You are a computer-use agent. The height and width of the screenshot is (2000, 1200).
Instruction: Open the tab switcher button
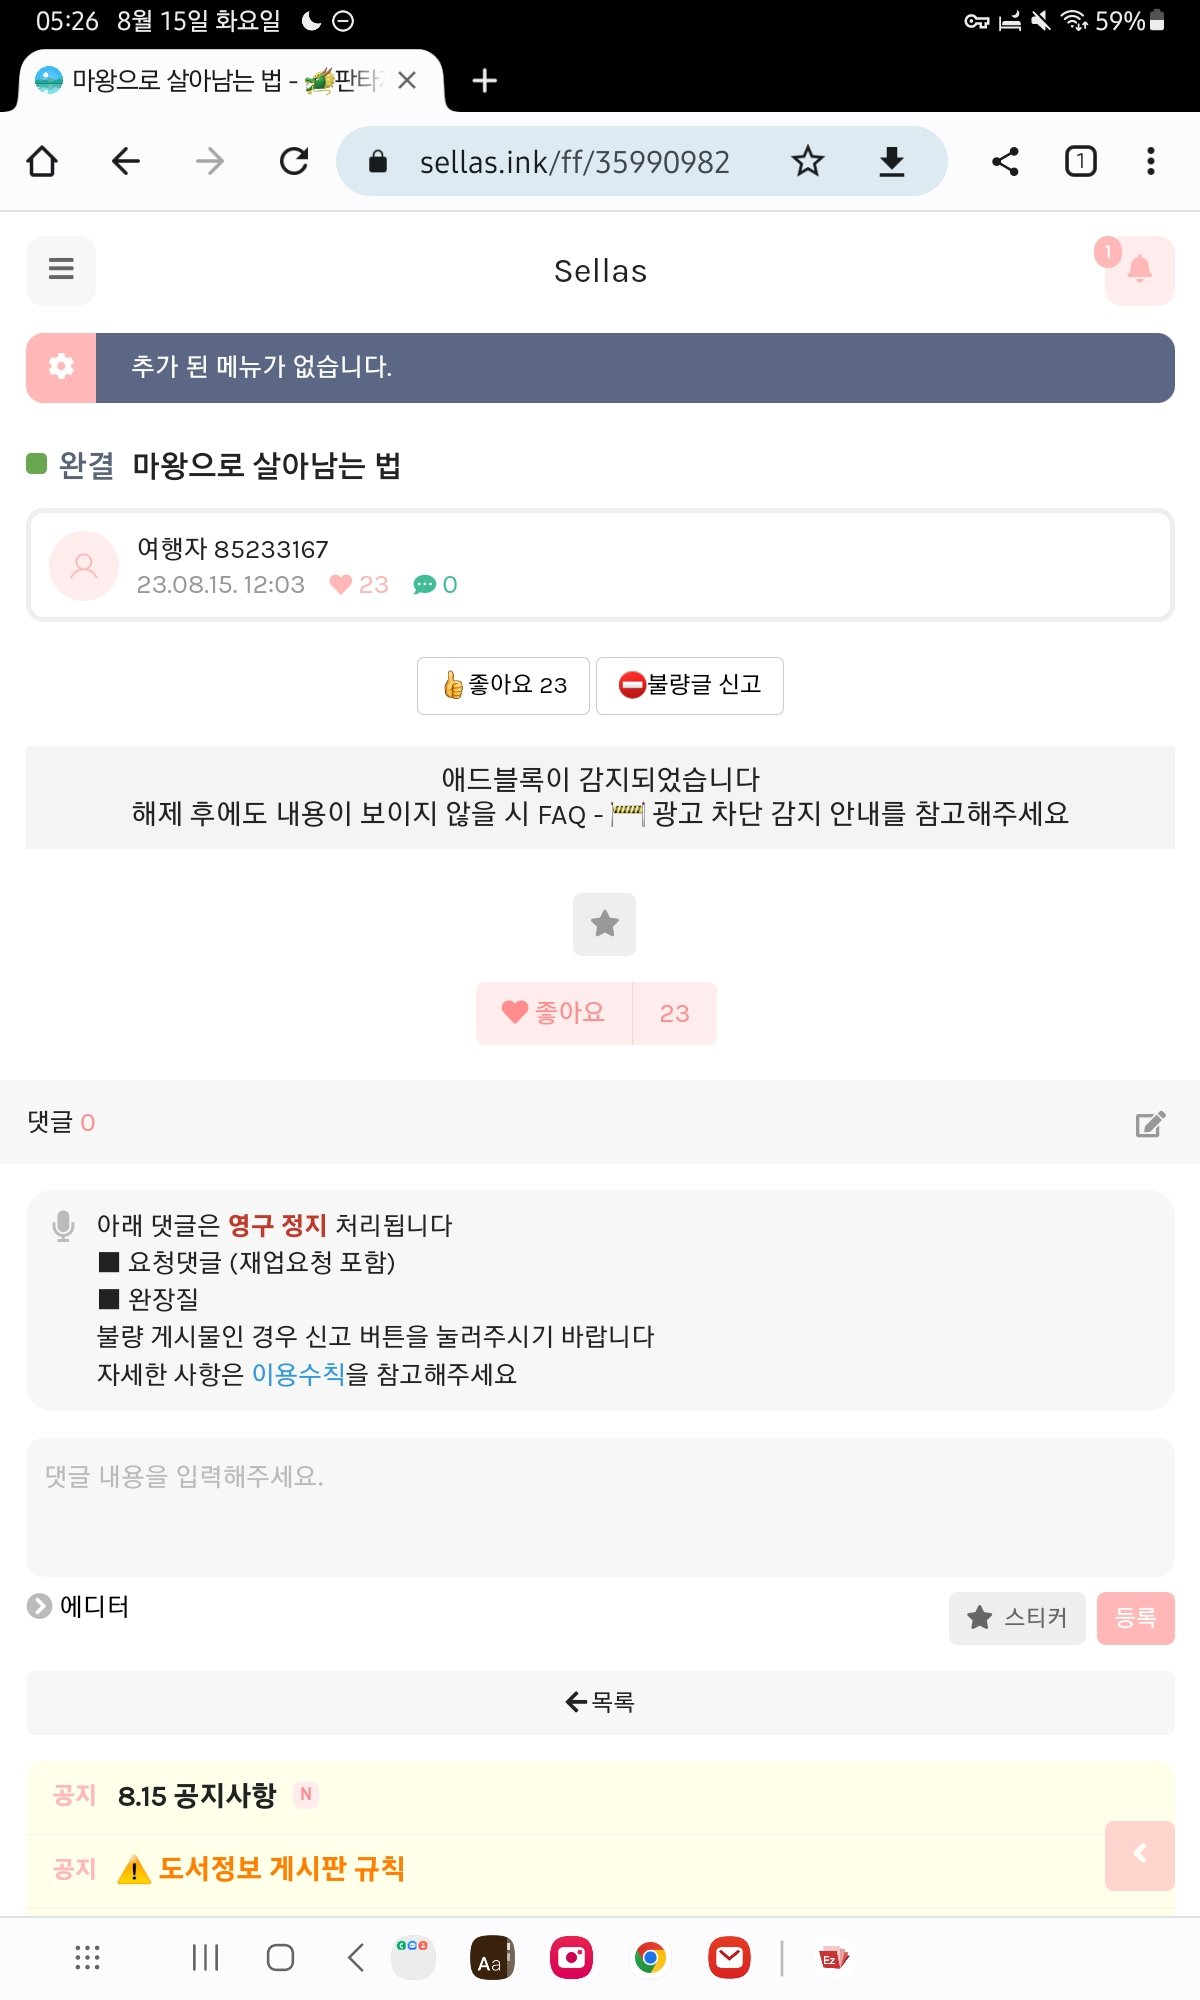[1080, 161]
